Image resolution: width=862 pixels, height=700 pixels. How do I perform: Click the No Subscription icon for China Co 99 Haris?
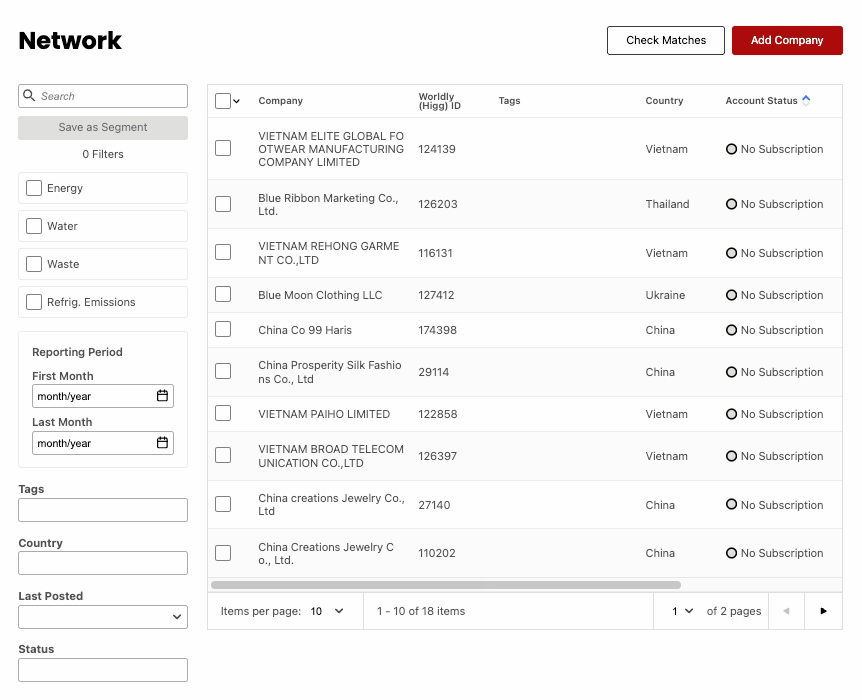[x=731, y=330]
